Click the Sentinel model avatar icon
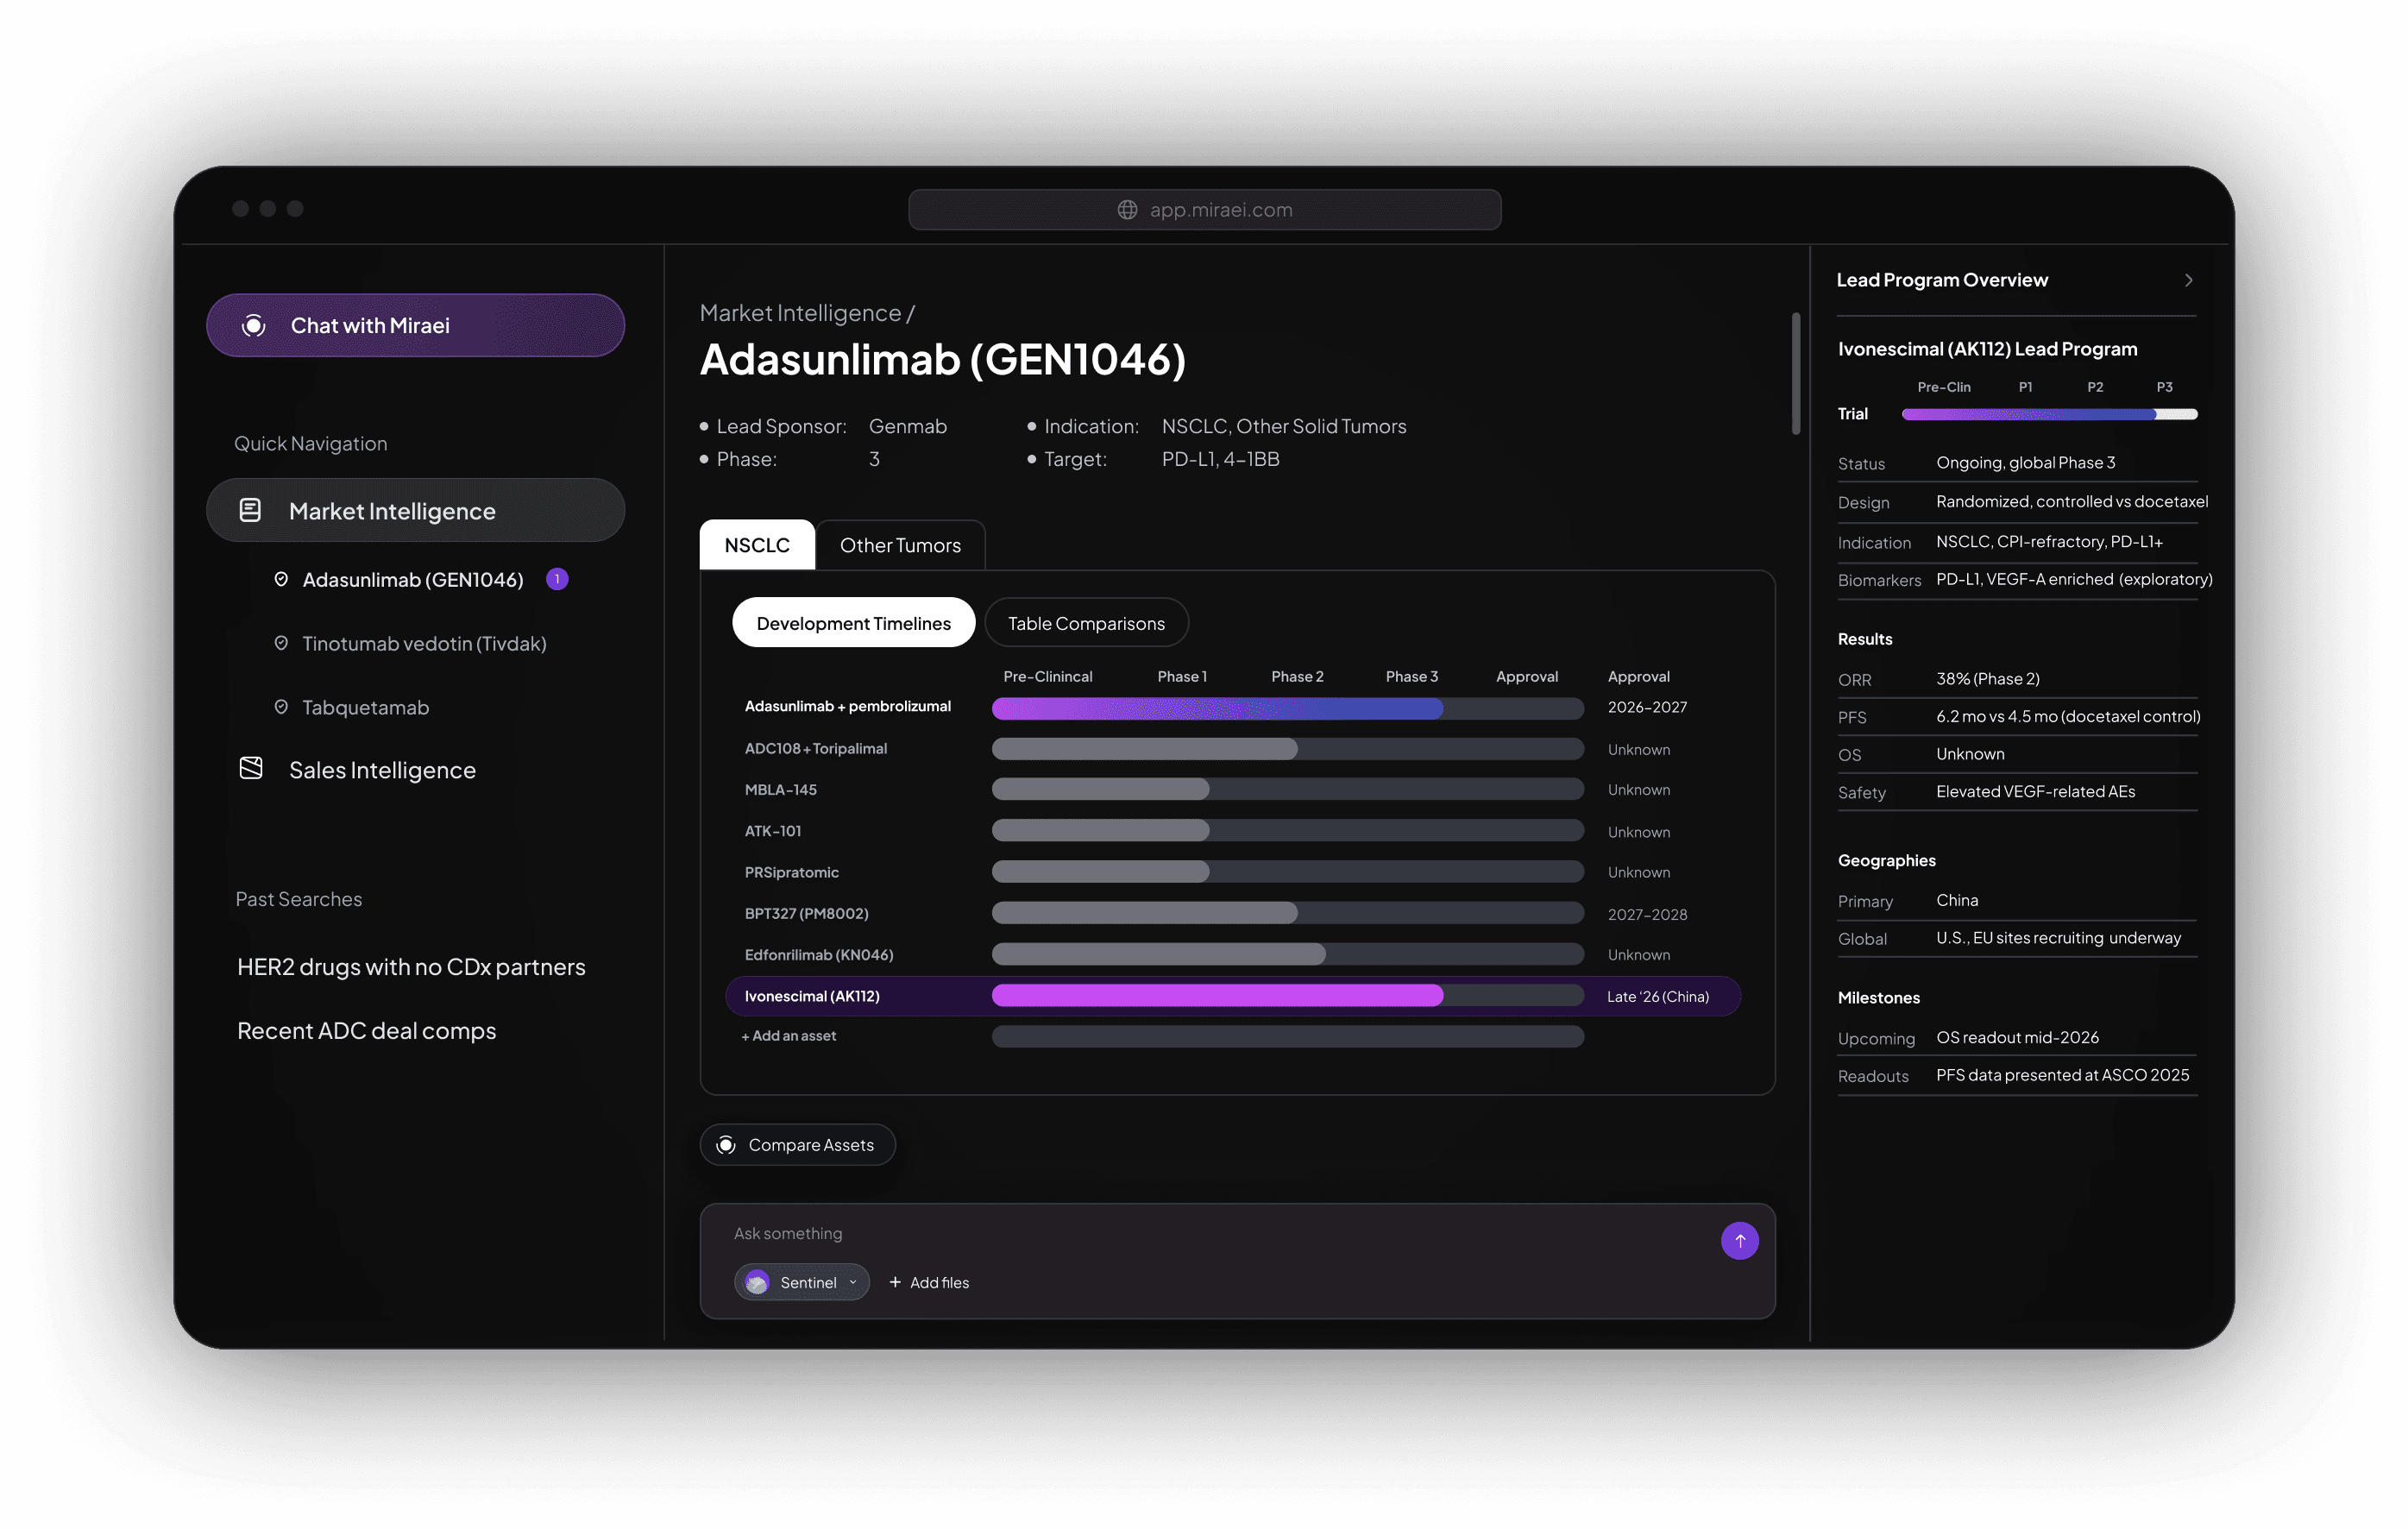 757,1282
